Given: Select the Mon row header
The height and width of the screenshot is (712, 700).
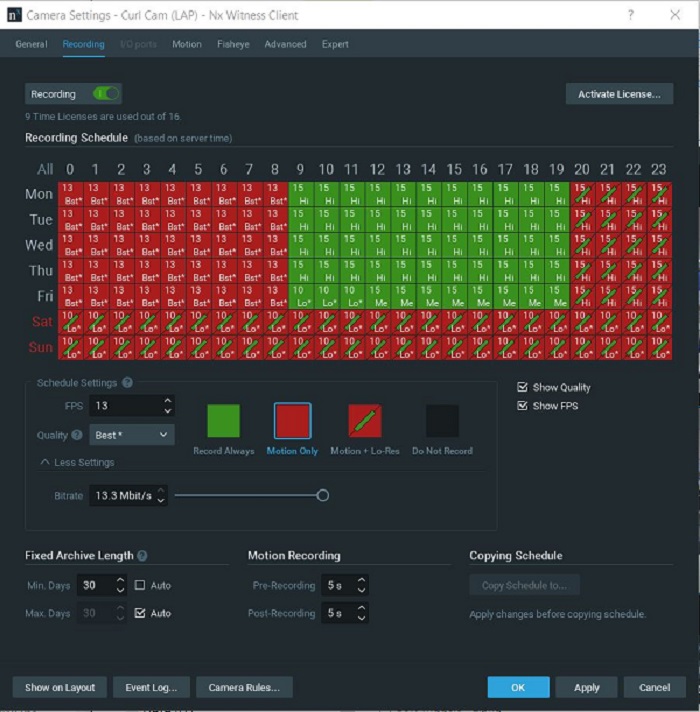Looking at the screenshot, I should tap(39, 194).
